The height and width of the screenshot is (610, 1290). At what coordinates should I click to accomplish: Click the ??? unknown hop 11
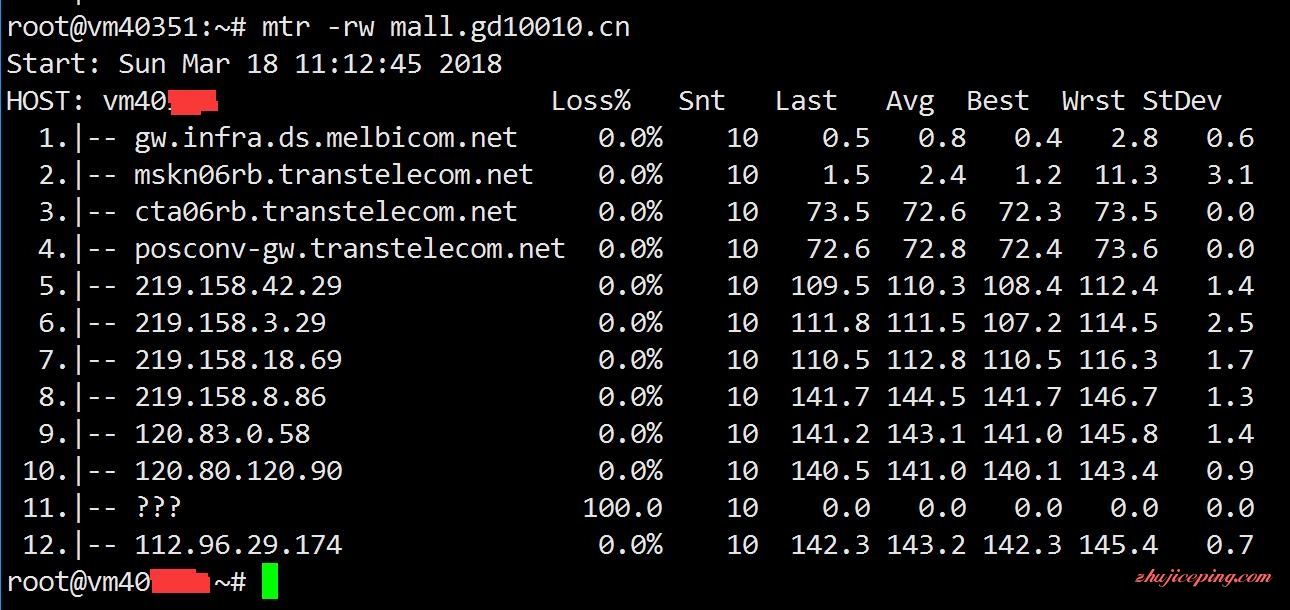pyautogui.click(x=158, y=508)
